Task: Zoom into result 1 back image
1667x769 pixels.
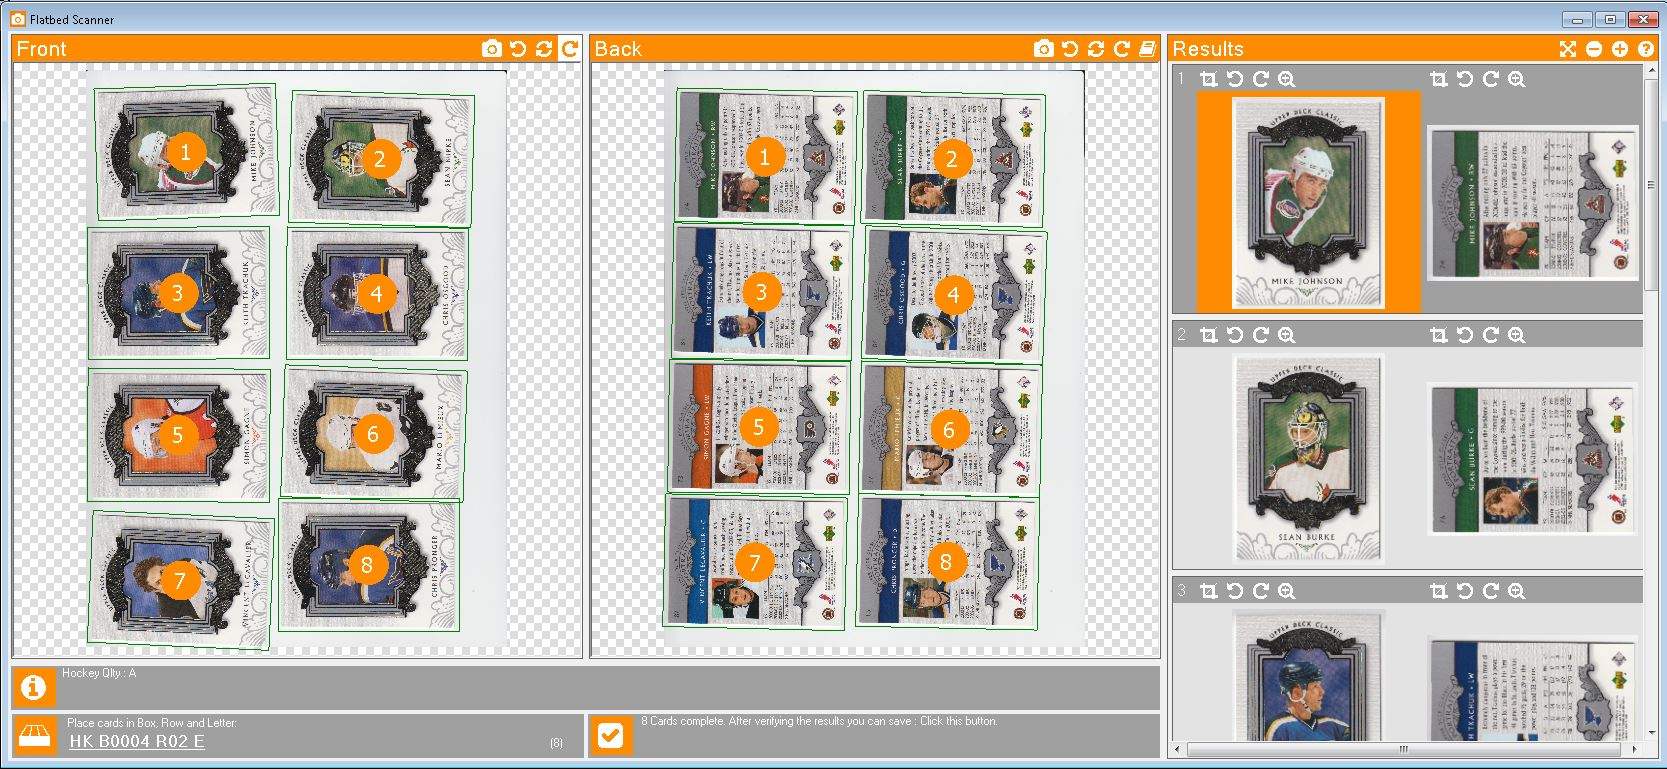Action: [1517, 79]
